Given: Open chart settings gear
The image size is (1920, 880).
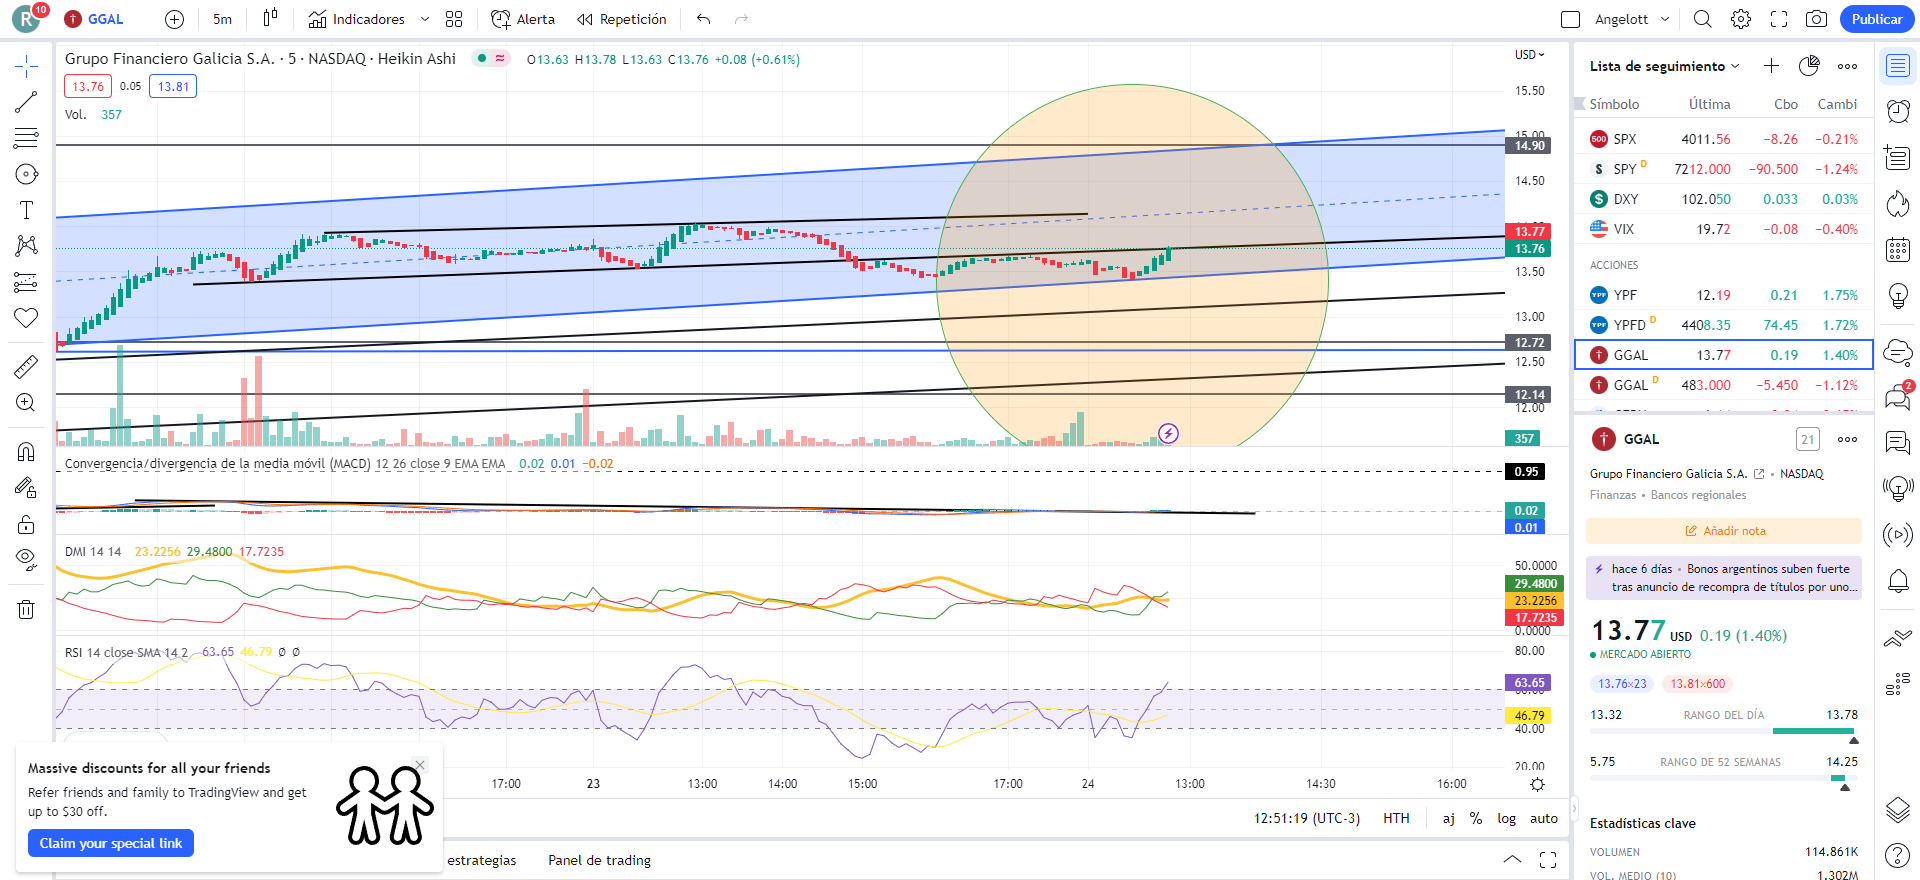Looking at the screenshot, I should click(x=1741, y=19).
